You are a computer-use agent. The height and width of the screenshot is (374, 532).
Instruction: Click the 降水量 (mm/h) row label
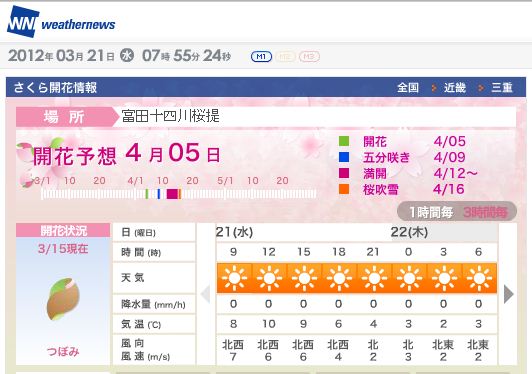click(153, 304)
